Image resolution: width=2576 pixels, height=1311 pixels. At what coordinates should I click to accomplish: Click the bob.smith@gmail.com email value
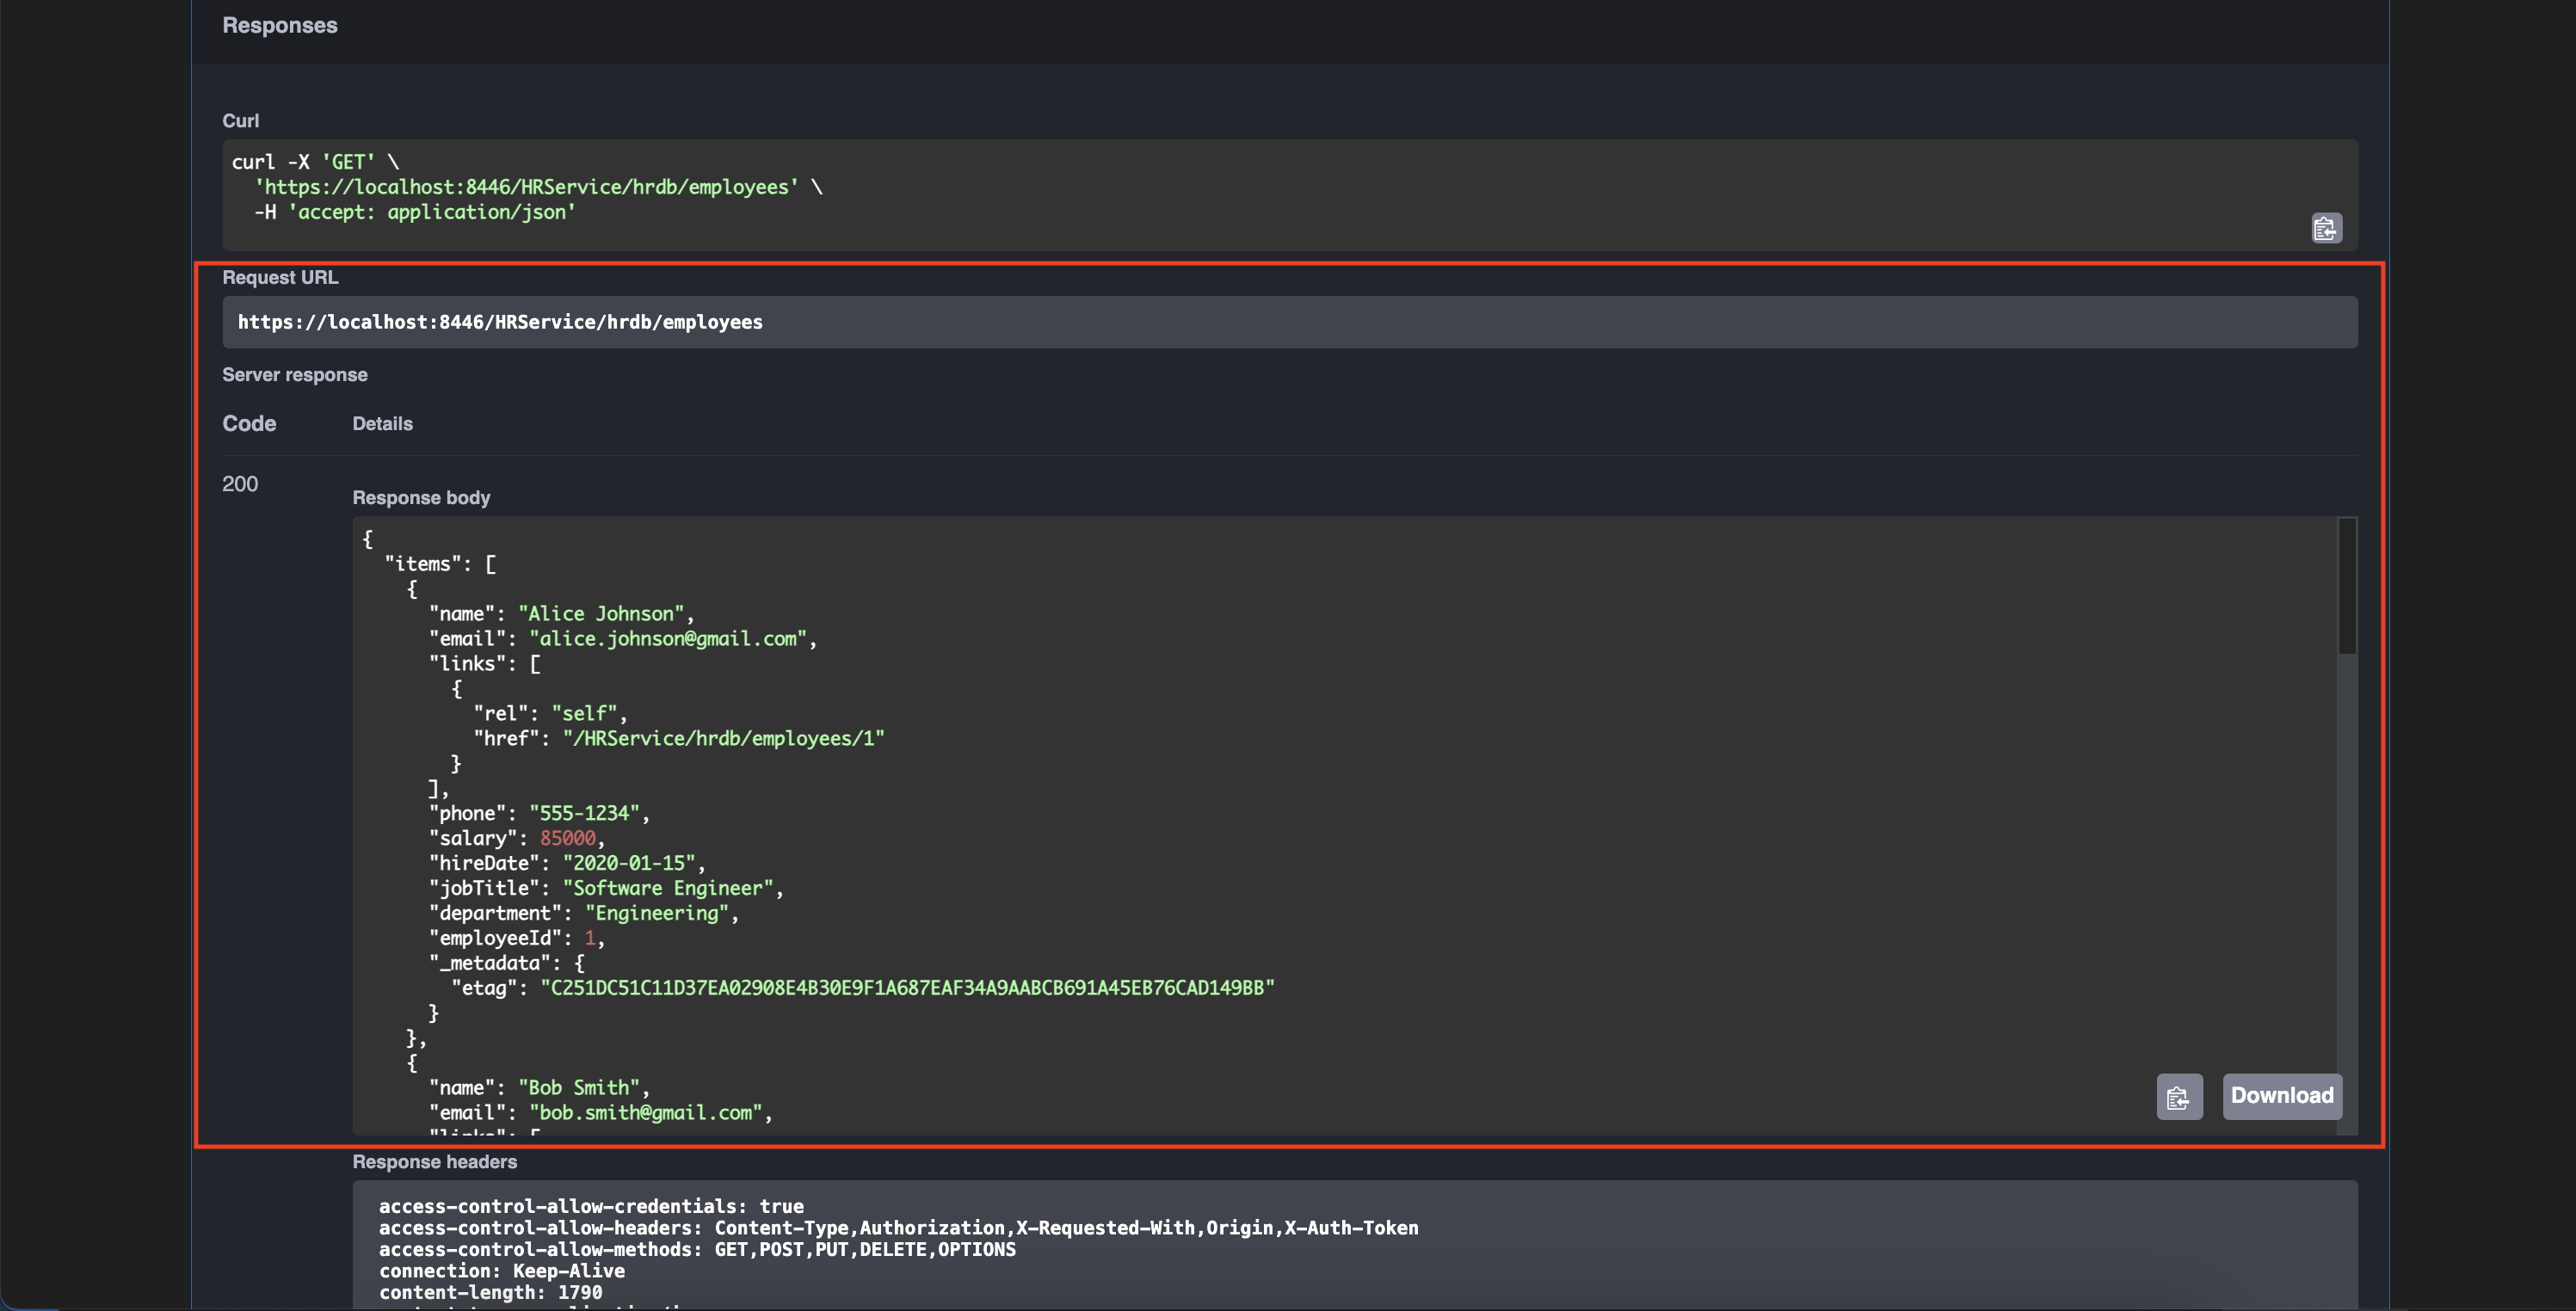(x=645, y=1113)
